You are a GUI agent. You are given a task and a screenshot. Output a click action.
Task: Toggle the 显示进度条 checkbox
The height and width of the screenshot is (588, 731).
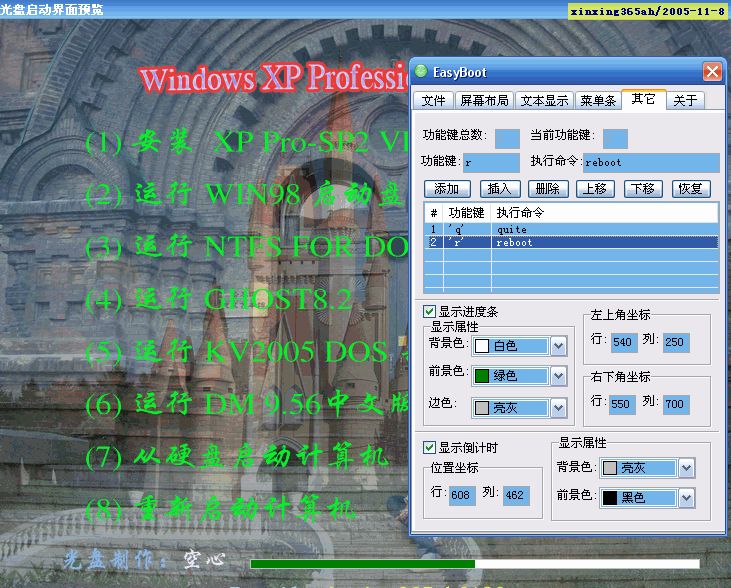pos(429,311)
